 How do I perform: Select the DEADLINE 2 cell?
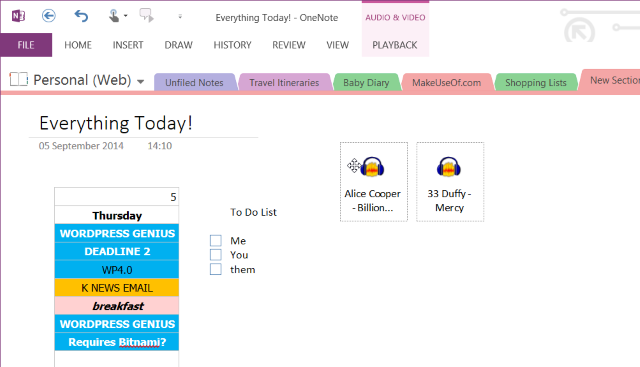point(117,251)
